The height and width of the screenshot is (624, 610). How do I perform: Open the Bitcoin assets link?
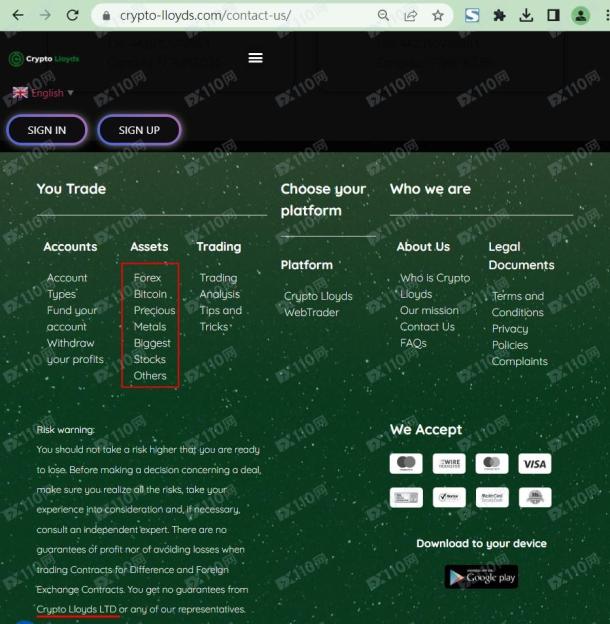pyautogui.click(x=150, y=294)
